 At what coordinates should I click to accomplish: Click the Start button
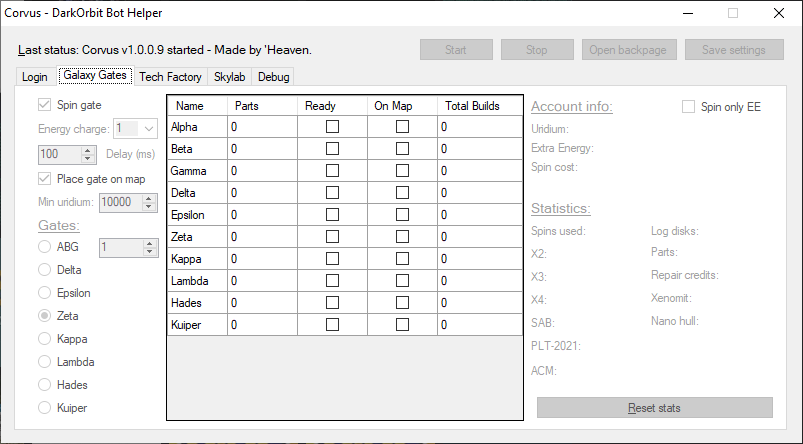pyautogui.click(x=456, y=50)
